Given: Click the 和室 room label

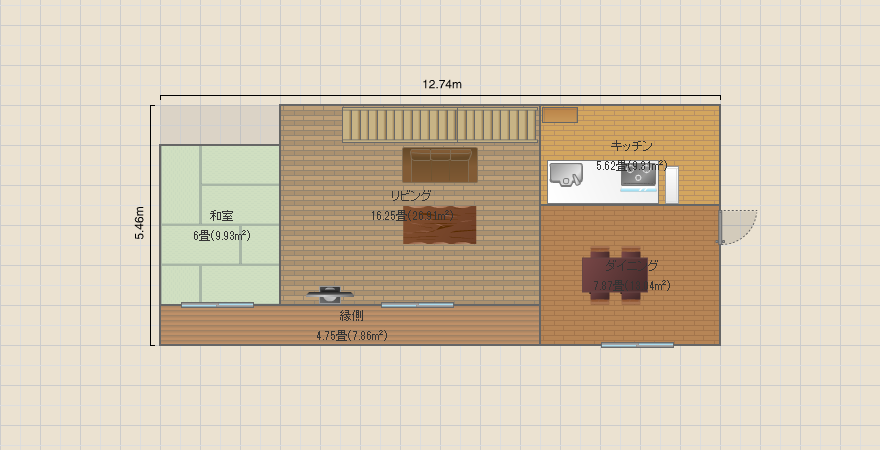Looking at the screenshot, I should (221, 215).
